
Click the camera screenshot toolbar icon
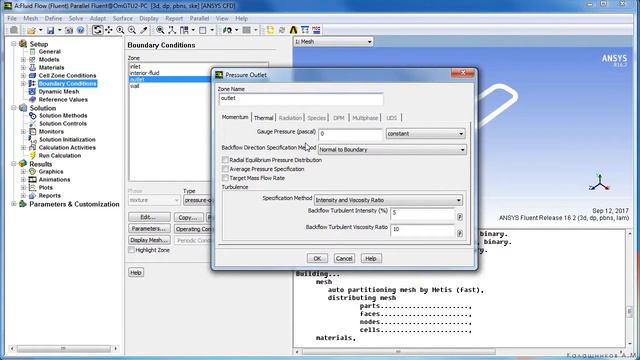click(x=69, y=30)
